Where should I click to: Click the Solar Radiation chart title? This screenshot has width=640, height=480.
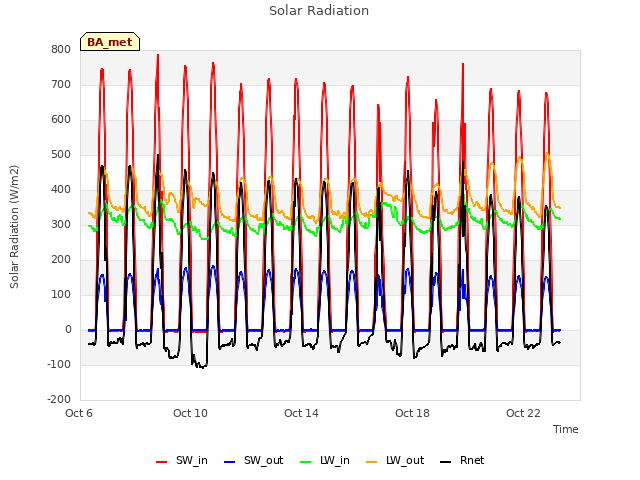[319, 11]
